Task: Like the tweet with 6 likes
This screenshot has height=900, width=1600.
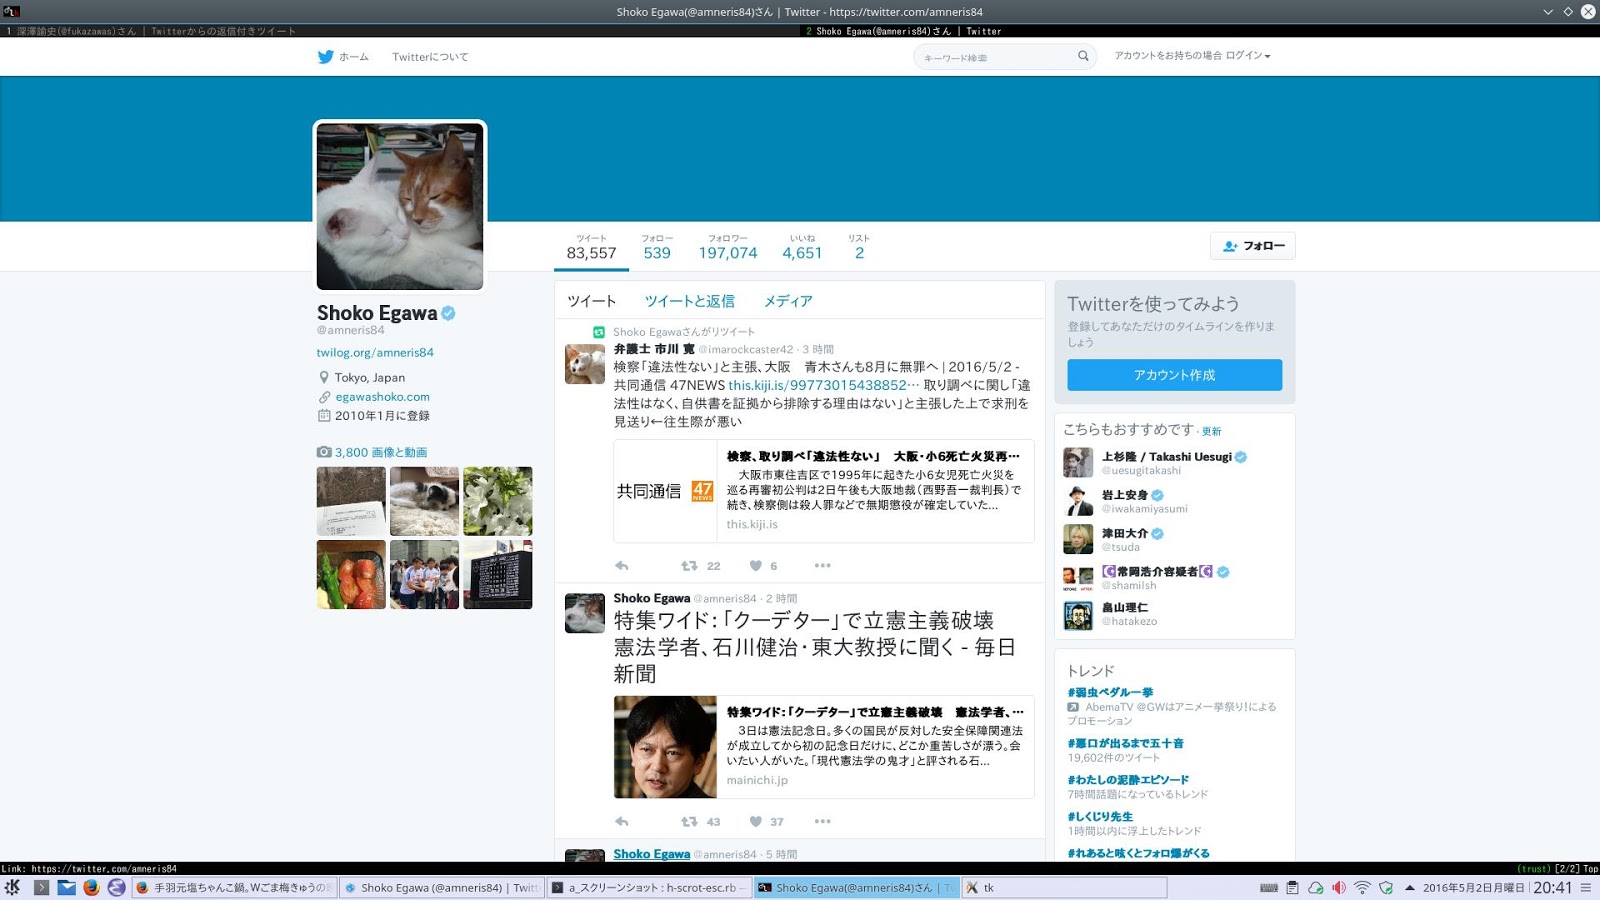Action: 756,566
